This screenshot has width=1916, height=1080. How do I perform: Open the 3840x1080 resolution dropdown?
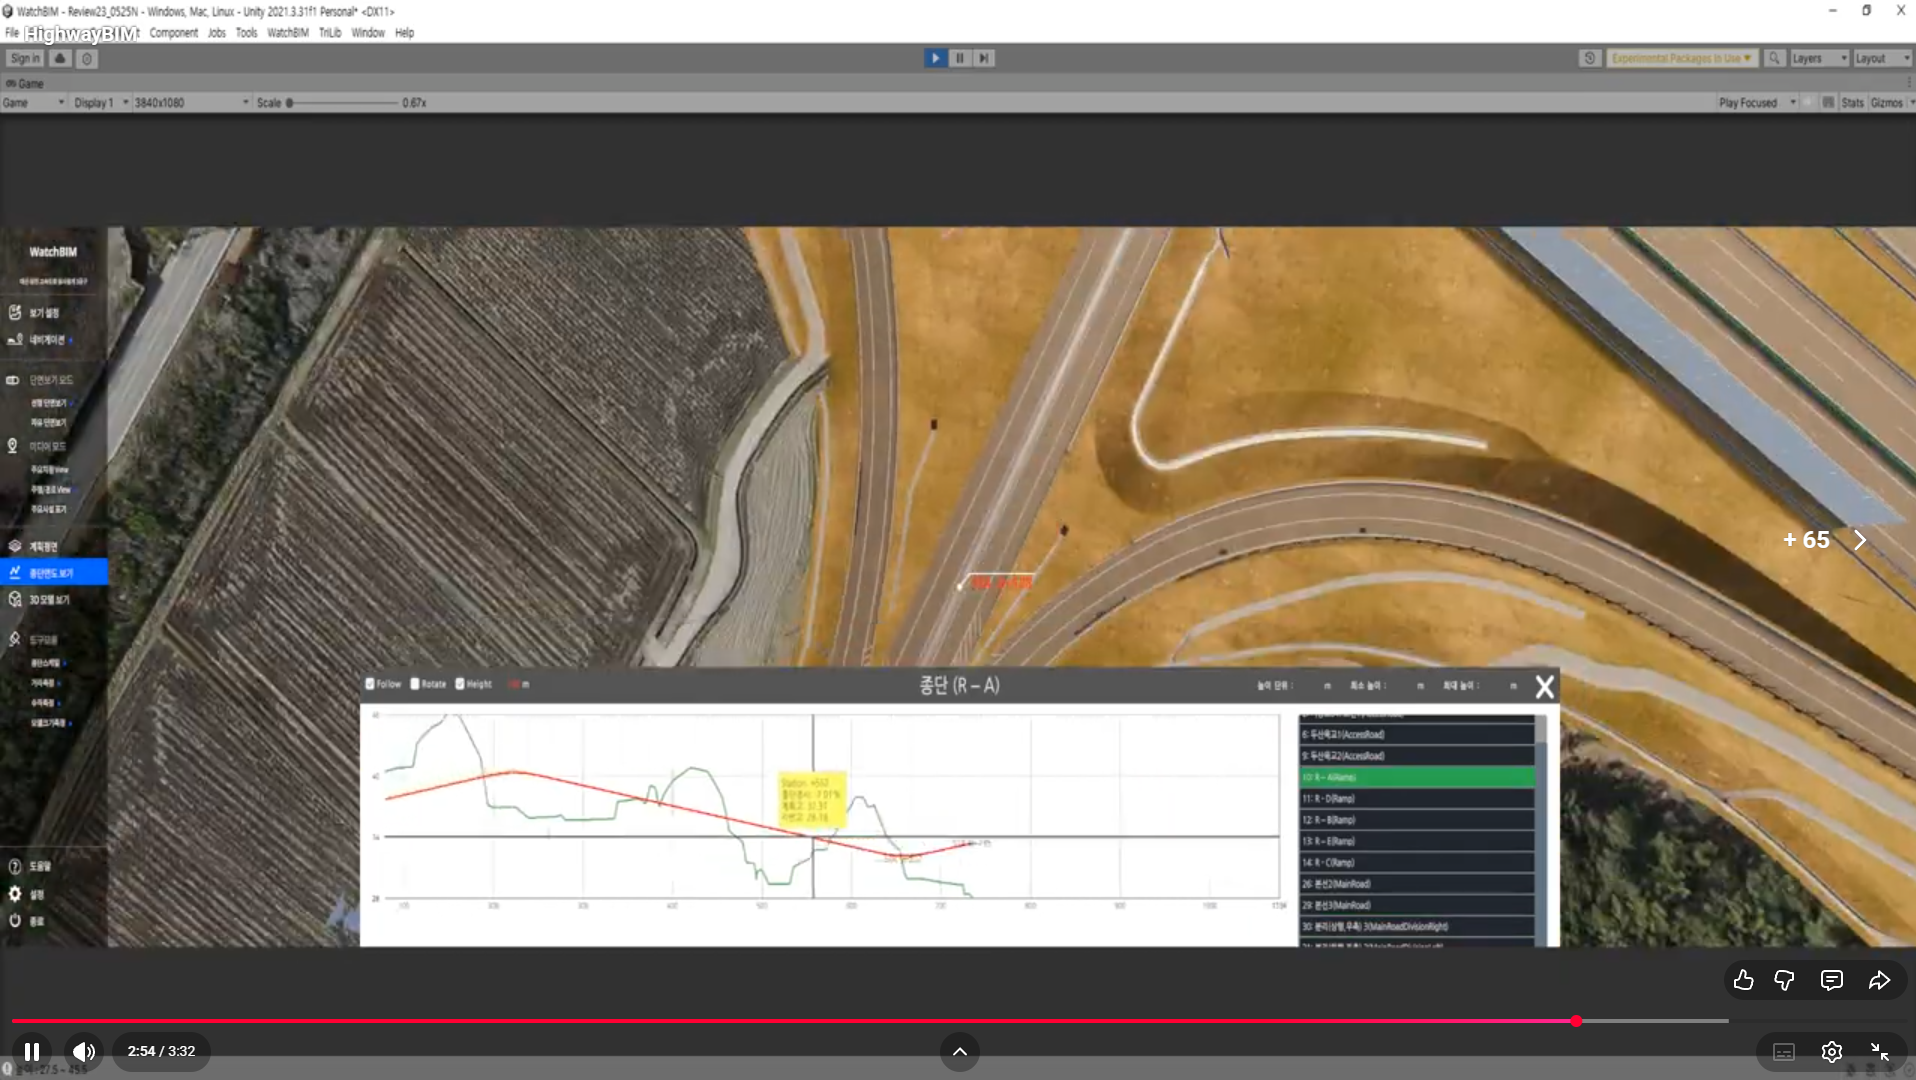coord(190,103)
